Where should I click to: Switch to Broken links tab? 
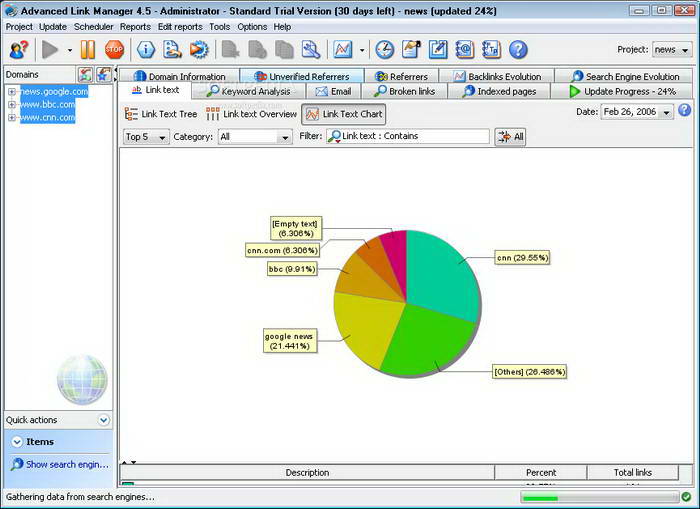pos(404,92)
